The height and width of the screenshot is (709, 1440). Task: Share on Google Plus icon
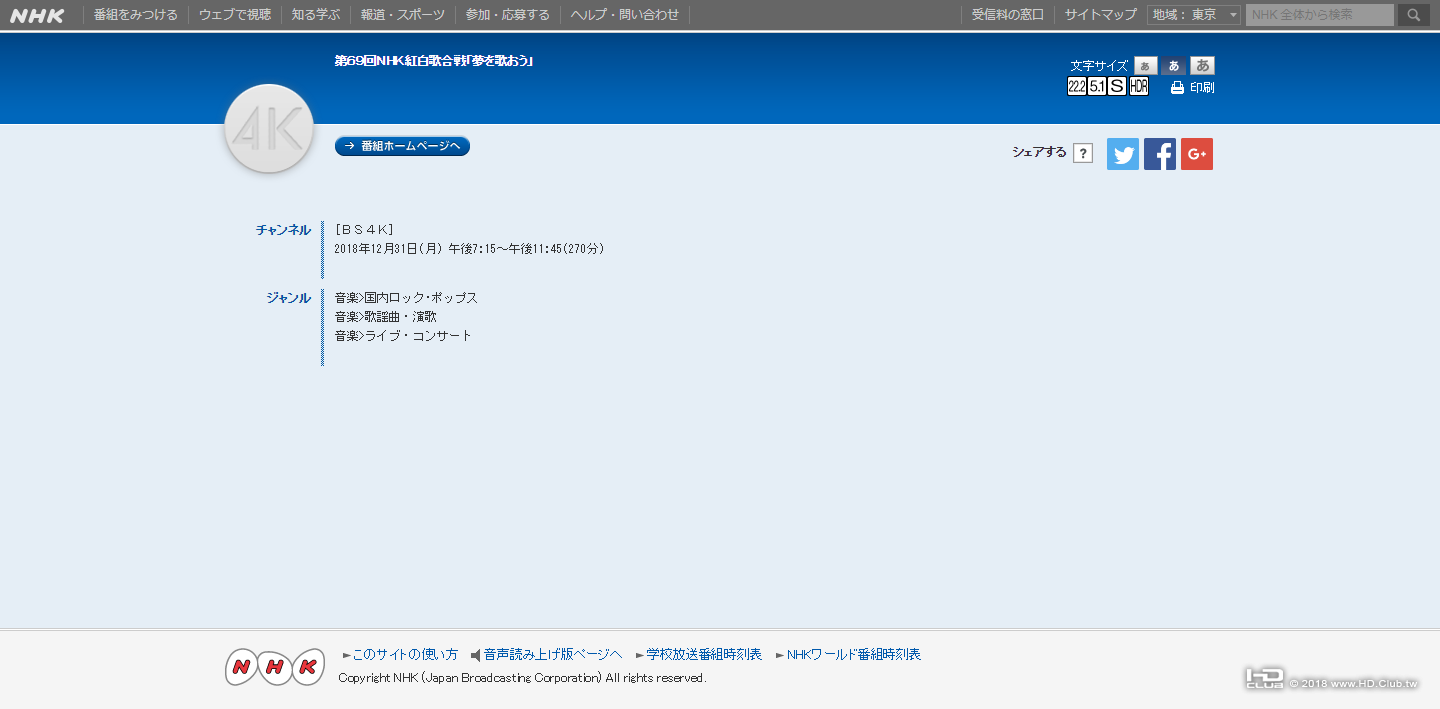pyautogui.click(x=1197, y=154)
